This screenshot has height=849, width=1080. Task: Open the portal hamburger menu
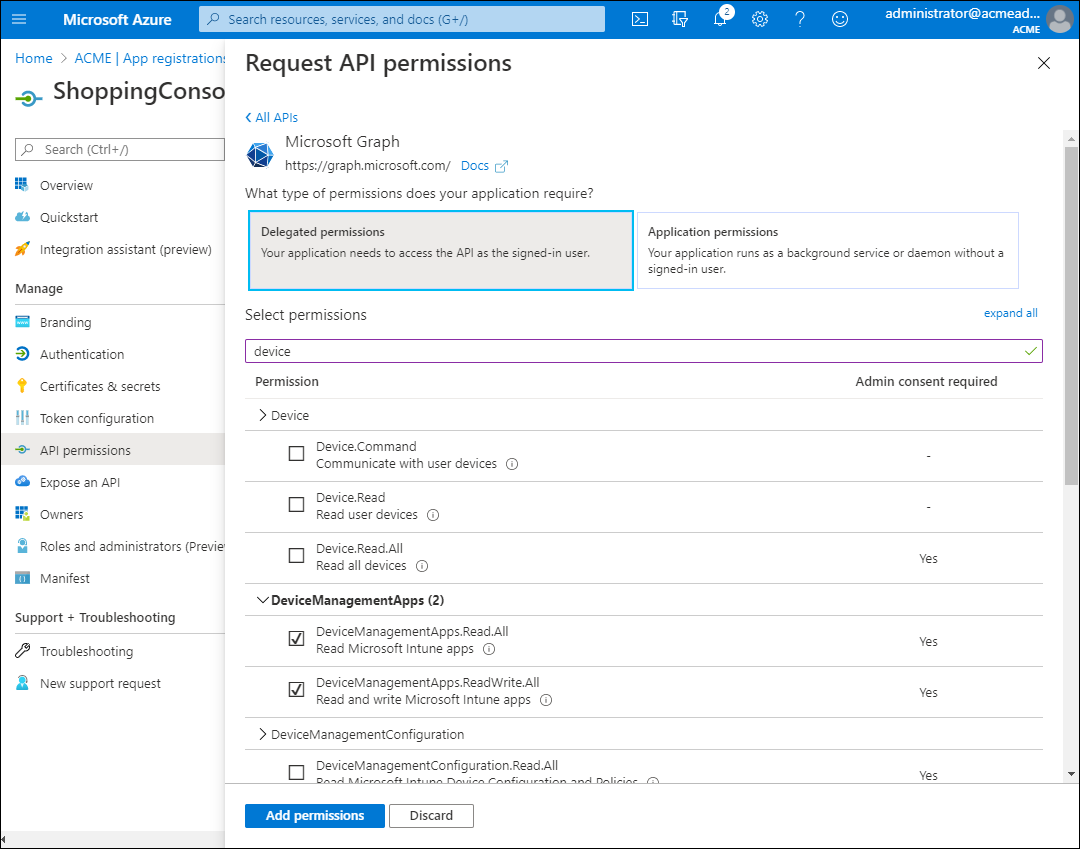pyautogui.click(x=19, y=19)
